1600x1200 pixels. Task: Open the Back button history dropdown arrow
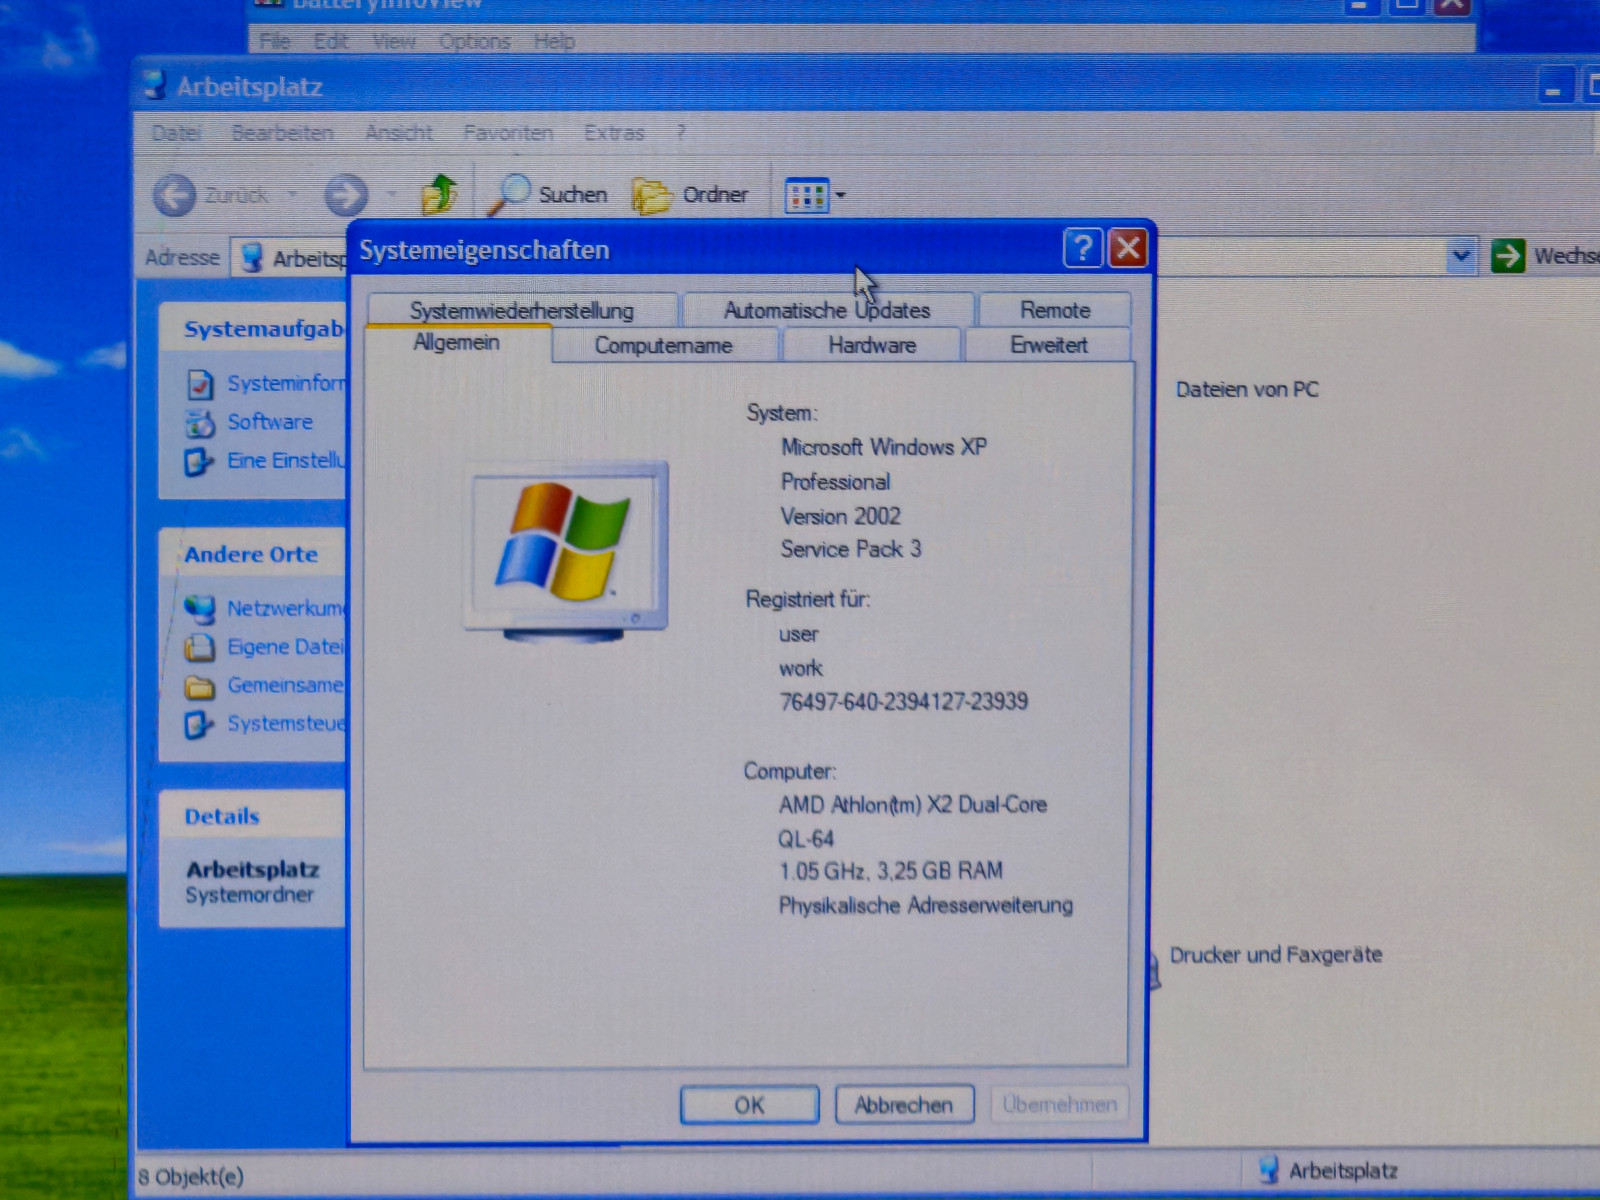(293, 195)
